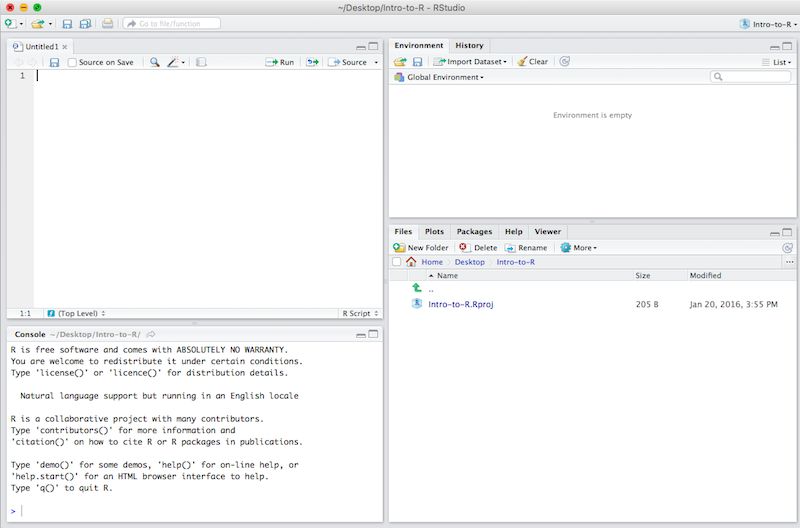Click the Print icon in main toolbar
Viewport: 800px width, 528px height.
click(x=107, y=23)
